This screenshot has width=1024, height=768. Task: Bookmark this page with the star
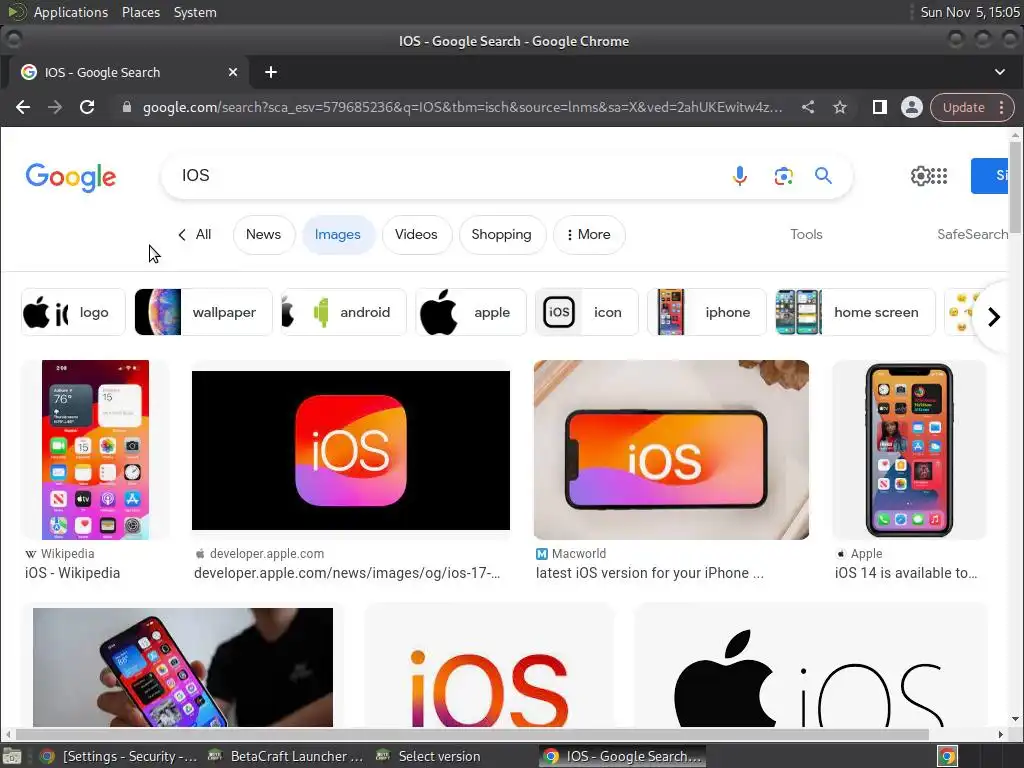click(840, 107)
